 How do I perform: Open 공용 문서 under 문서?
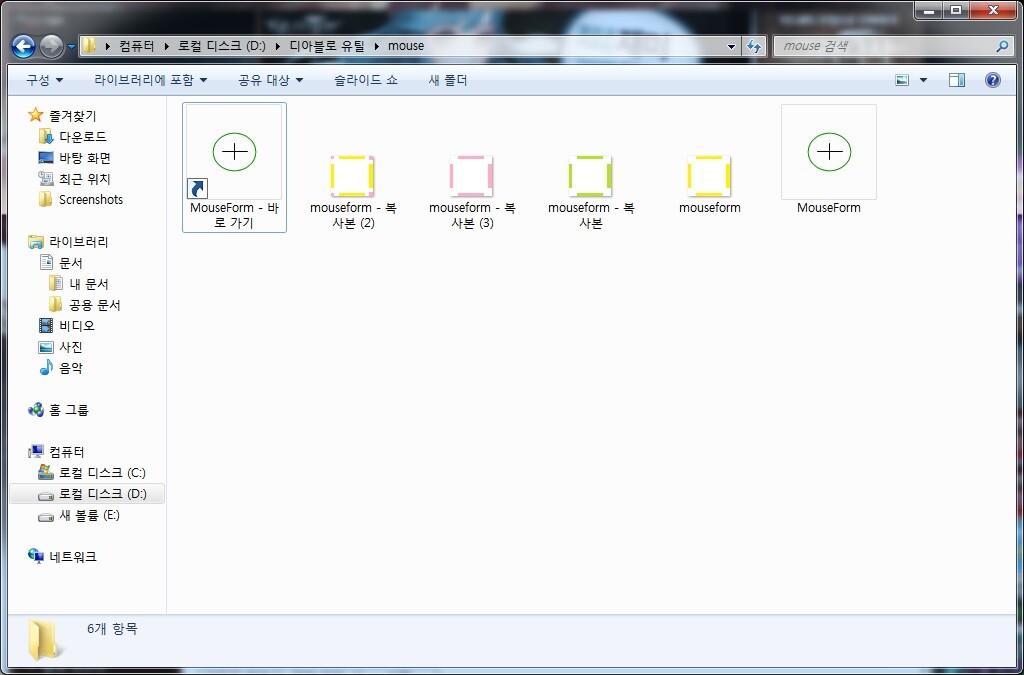(84, 305)
